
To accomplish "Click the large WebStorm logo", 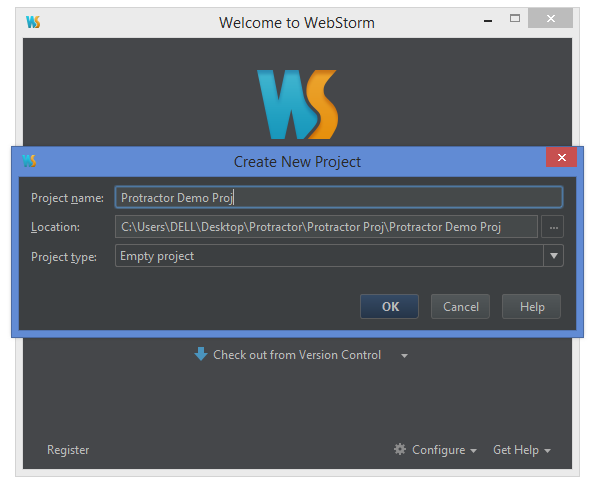I will (x=297, y=104).
